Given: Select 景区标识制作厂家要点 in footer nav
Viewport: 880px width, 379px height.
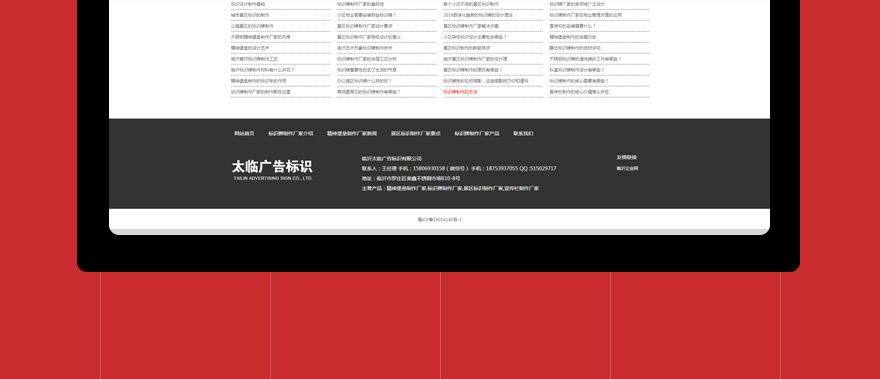Looking at the screenshot, I should click(416, 134).
